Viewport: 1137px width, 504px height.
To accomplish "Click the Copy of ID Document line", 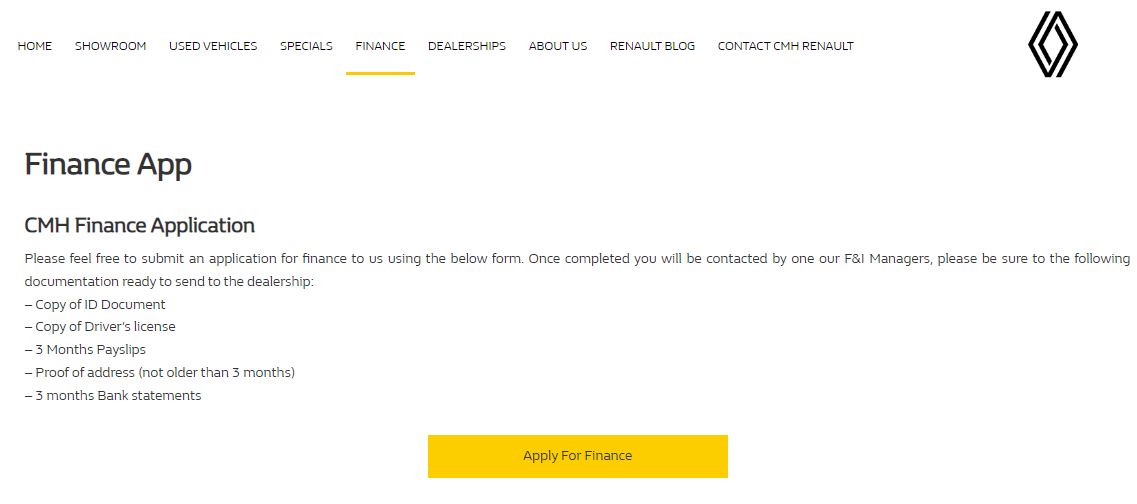I will point(95,305).
